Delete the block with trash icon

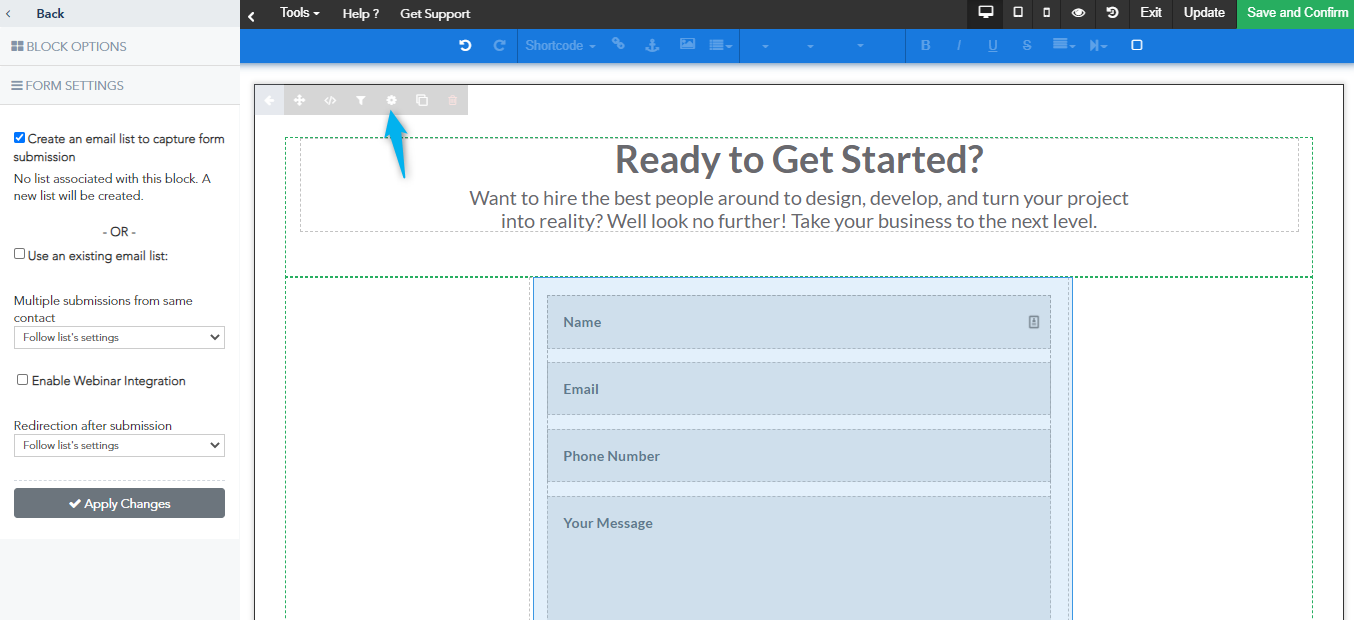point(452,100)
